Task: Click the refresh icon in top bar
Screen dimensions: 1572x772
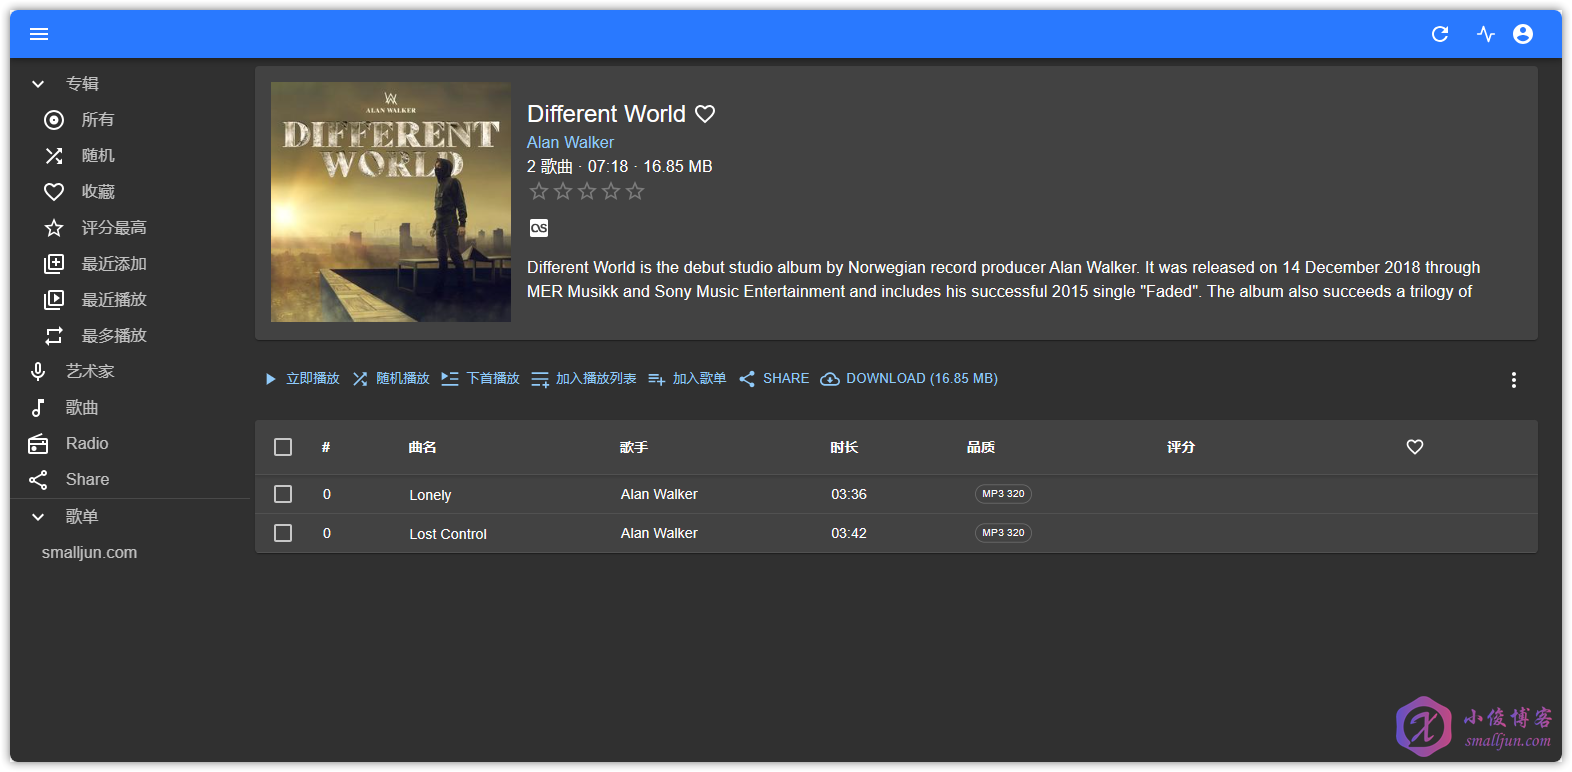Action: (1440, 34)
